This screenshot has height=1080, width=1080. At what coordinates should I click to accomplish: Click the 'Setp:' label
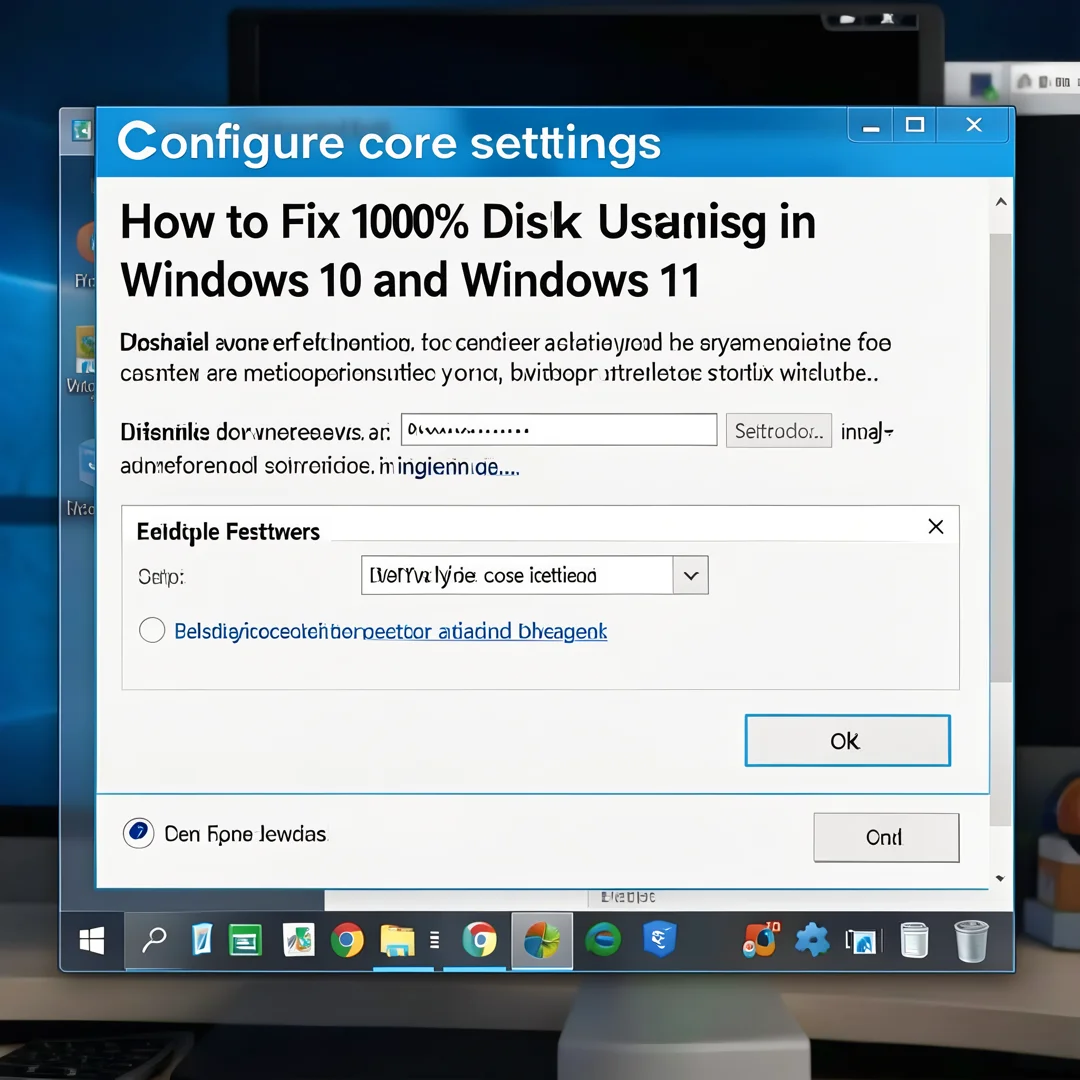click(x=161, y=577)
